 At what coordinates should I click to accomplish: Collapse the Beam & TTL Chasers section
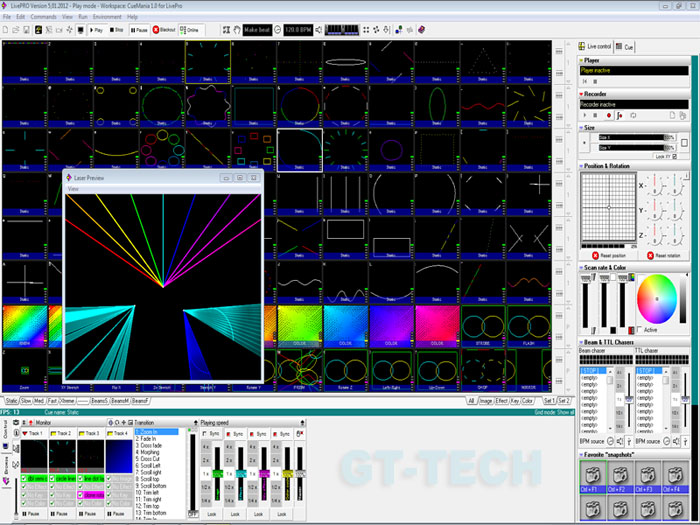pos(581,342)
